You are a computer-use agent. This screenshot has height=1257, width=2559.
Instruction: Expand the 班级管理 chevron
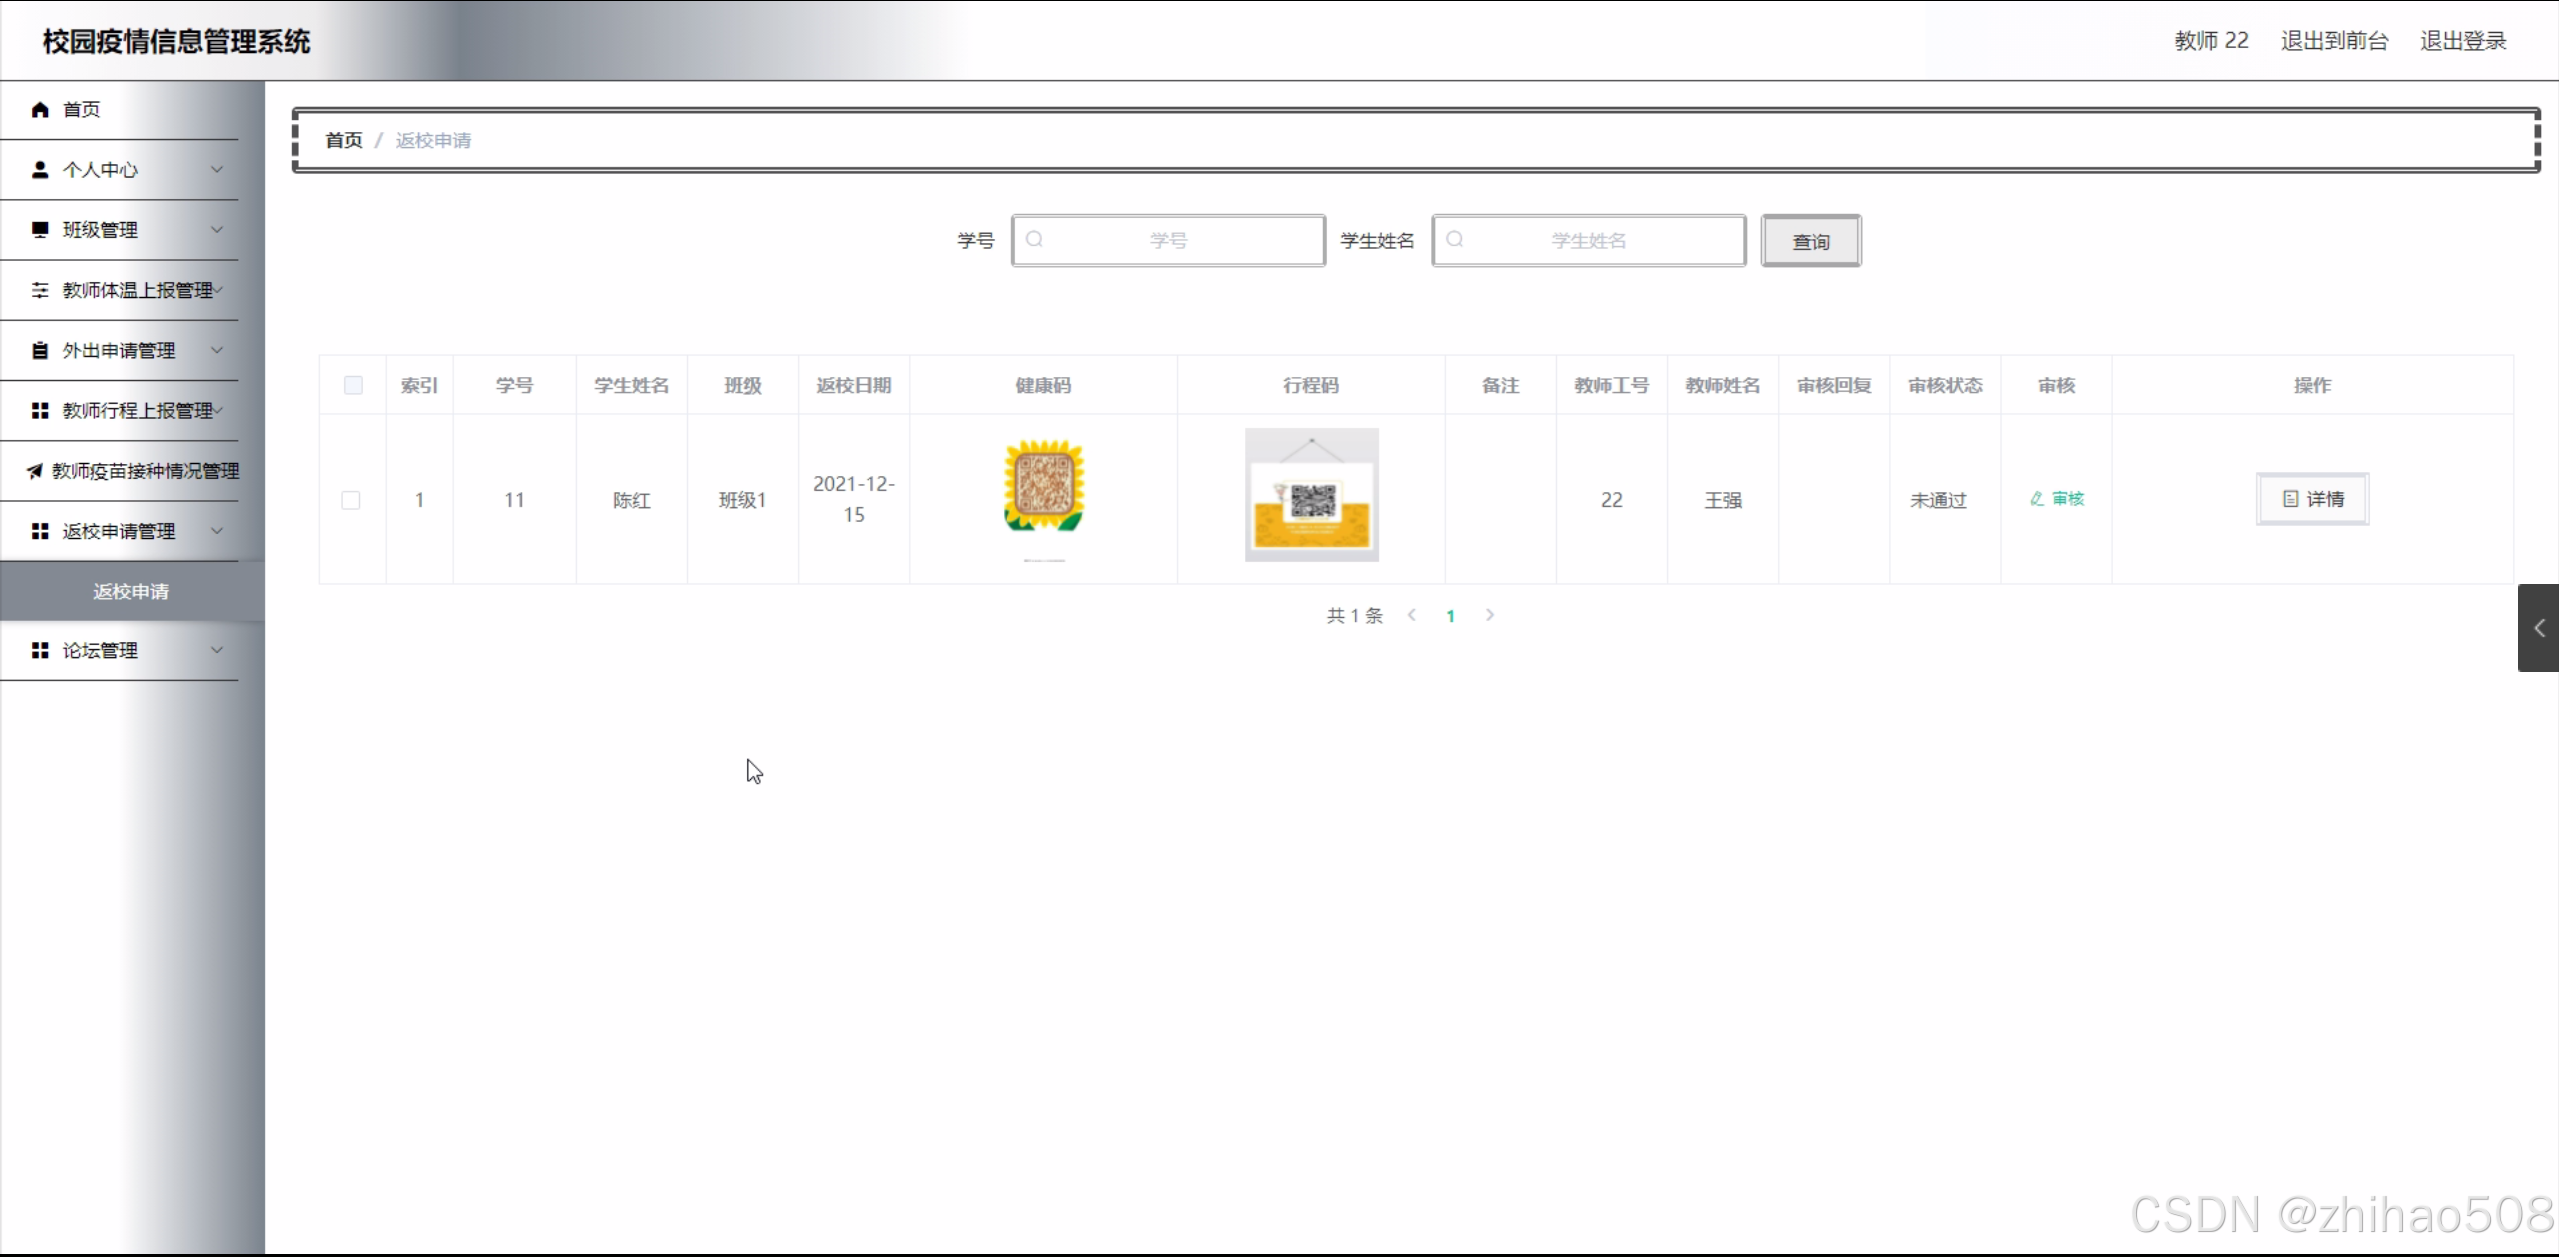(x=217, y=230)
